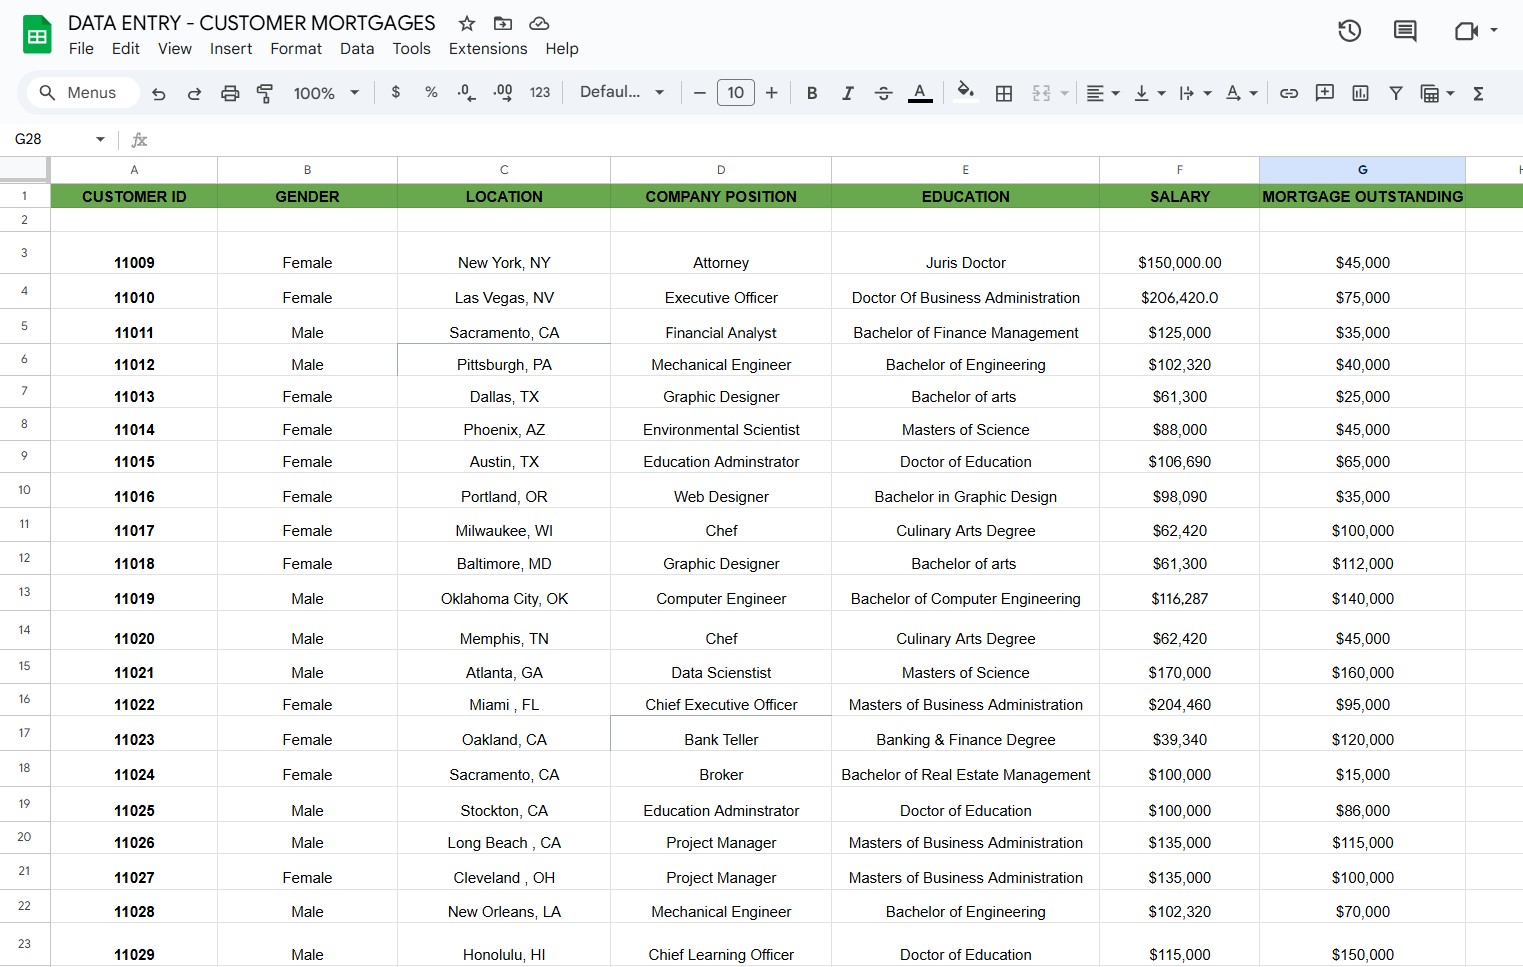The height and width of the screenshot is (967, 1523).
Task: Open vertical align dropdown
Action: (1150, 93)
